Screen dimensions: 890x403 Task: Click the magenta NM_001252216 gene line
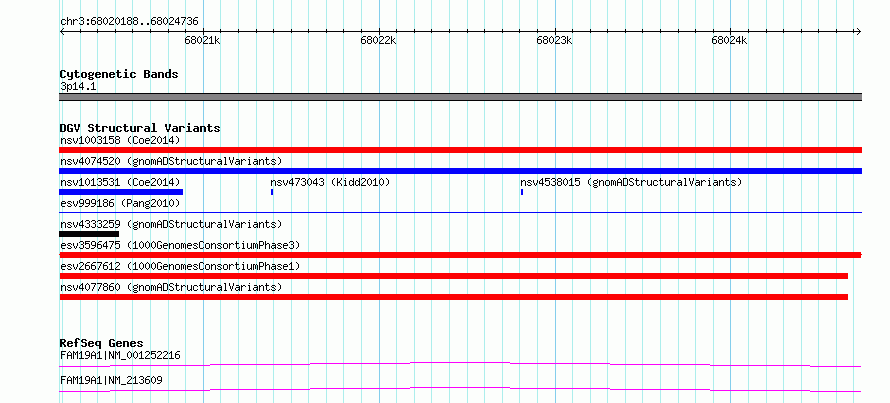point(460,364)
